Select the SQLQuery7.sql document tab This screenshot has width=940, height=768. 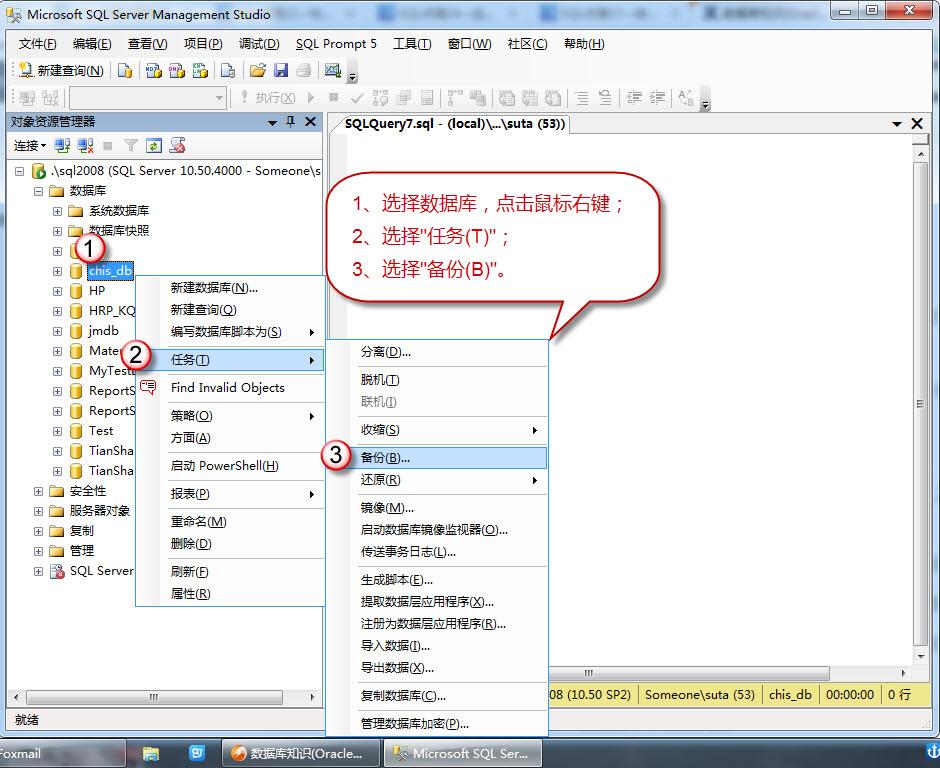pyautogui.click(x=454, y=124)
